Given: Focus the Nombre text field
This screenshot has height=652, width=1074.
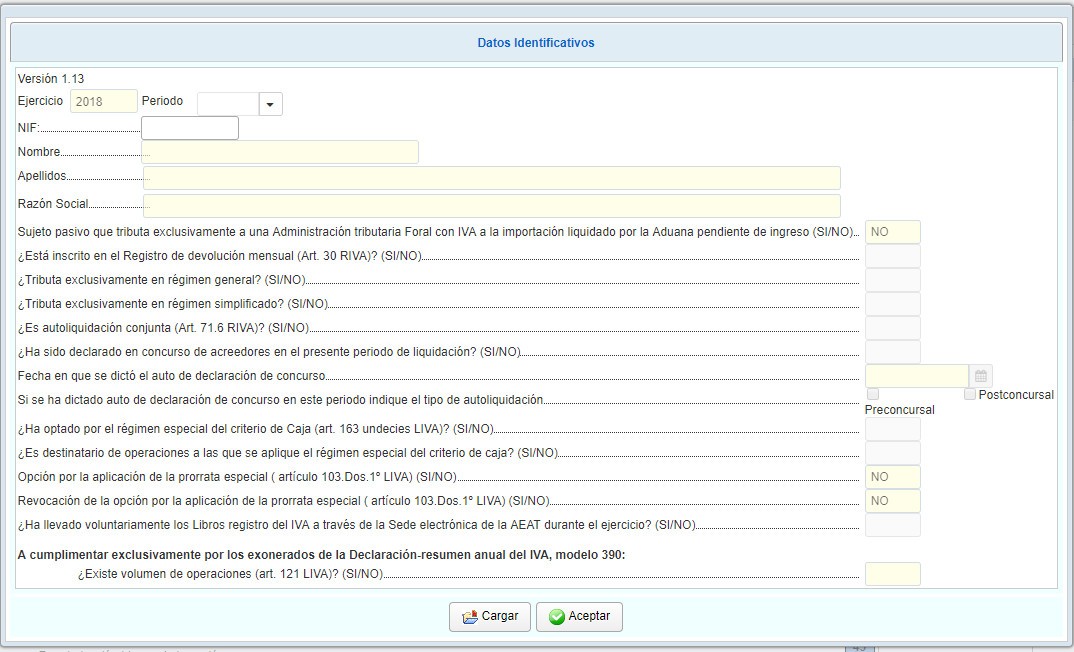Looking at the screenshot, I should (280, 152).
